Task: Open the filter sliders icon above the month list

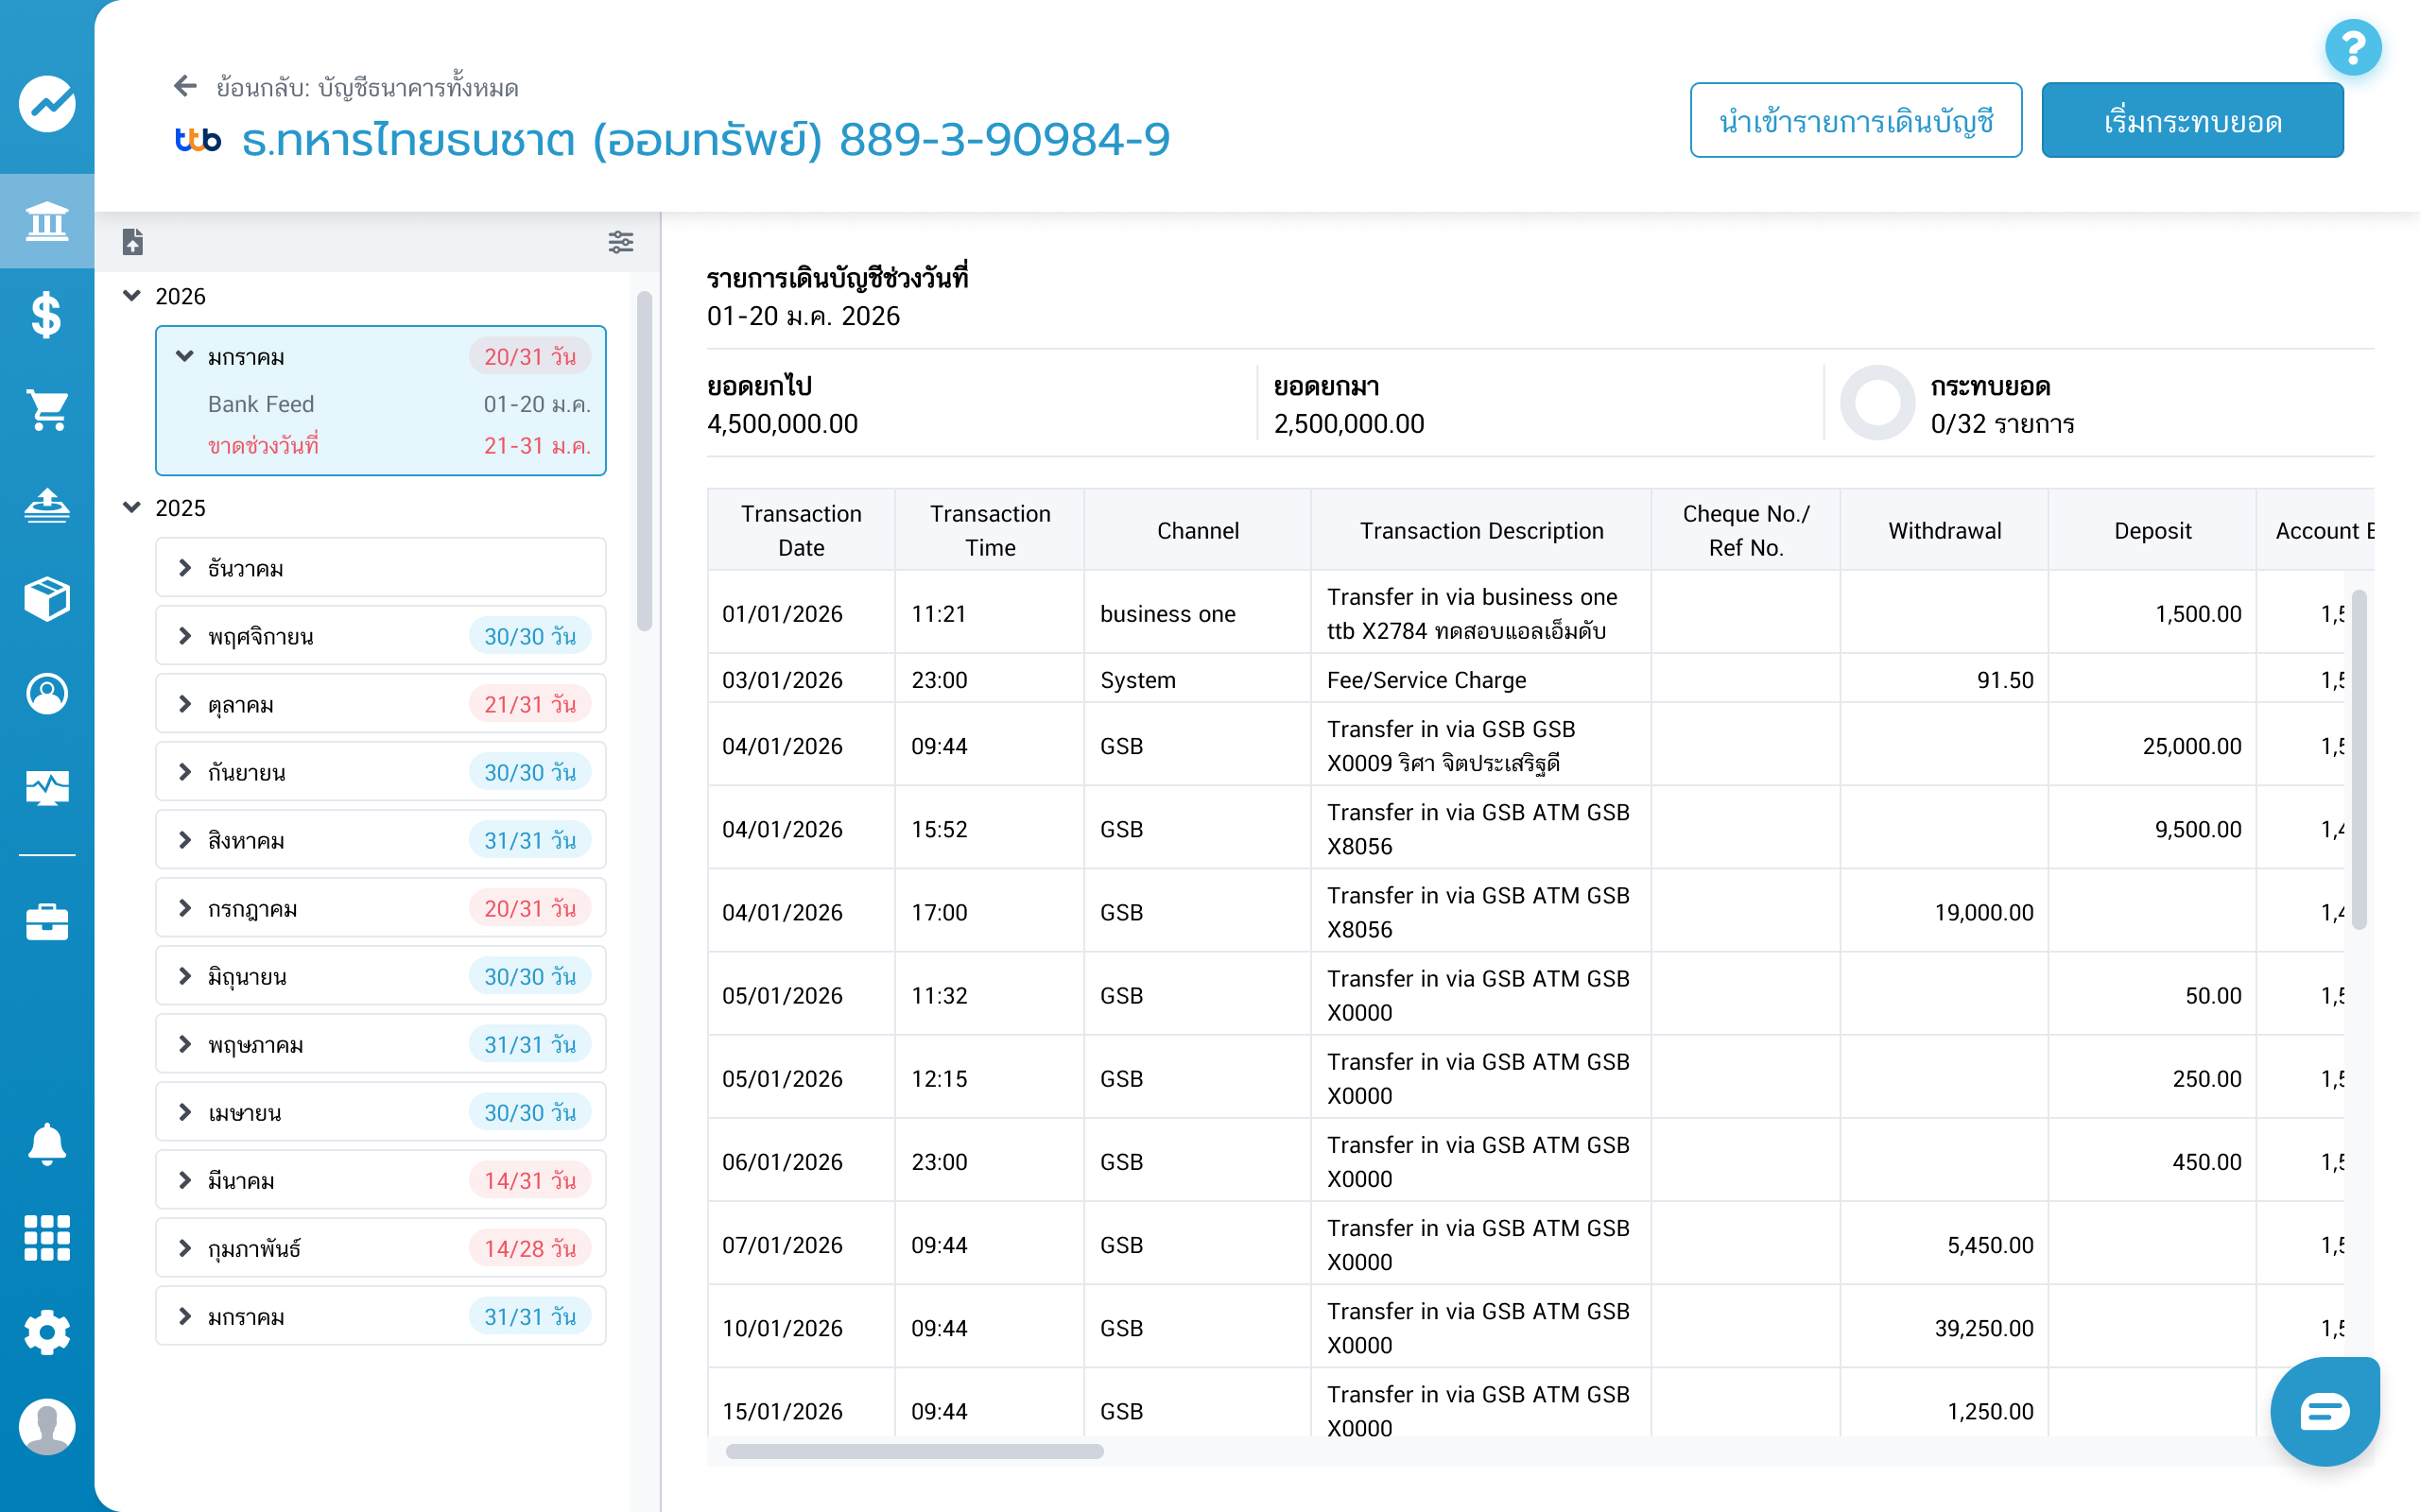Action: point(622,242)
